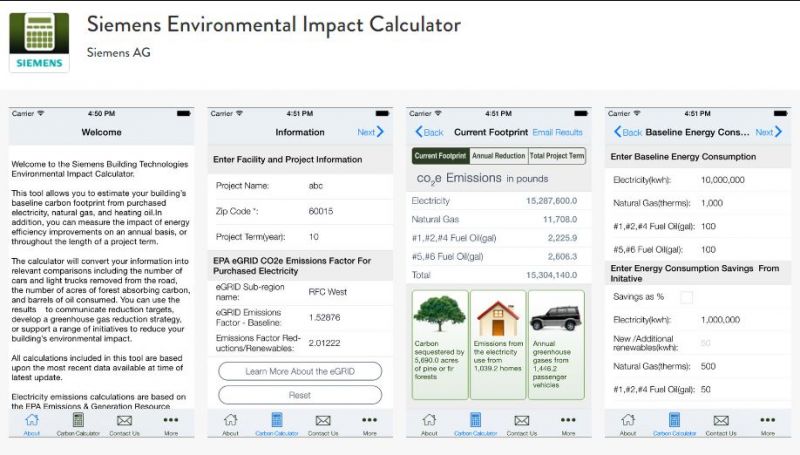Tap Carbon Calculator icon on Baseline Energy screen
Image resolution: width=800 pixels, height=455 pixels.
[x=674, y=420]
